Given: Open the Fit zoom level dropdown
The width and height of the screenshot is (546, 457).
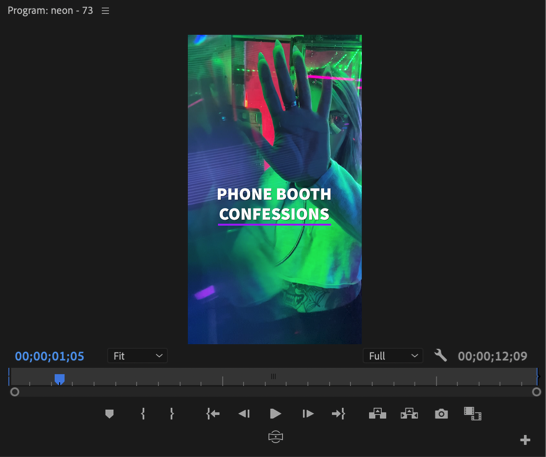Looking at the screenshot, I should click(x=138, y=356).
